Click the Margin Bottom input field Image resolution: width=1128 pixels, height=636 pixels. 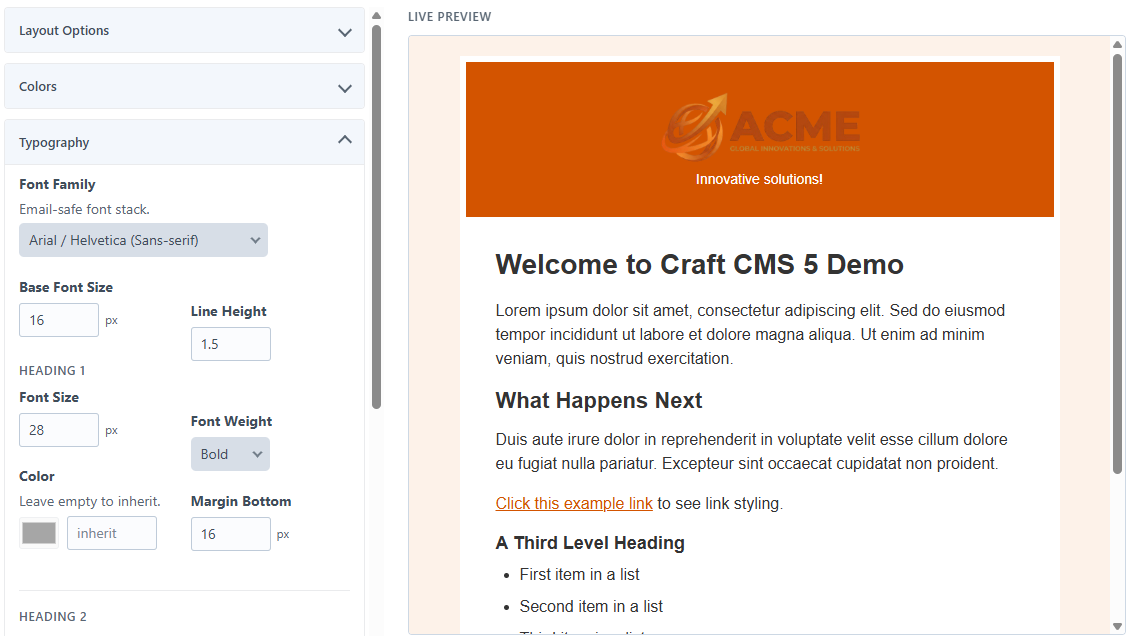click(230, 534)
